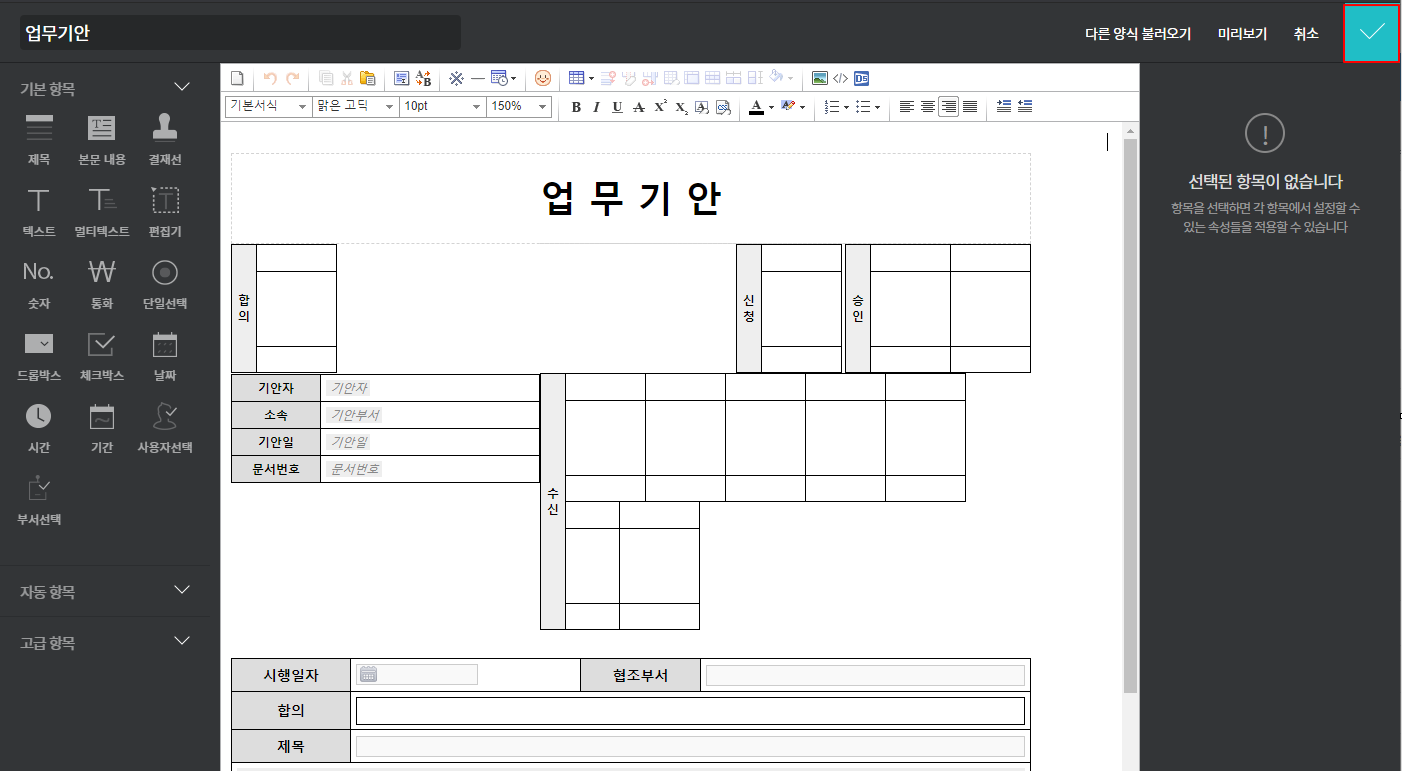Open HTML source code view icon
Screen dimensions: 1402x771
click(840, 78)
